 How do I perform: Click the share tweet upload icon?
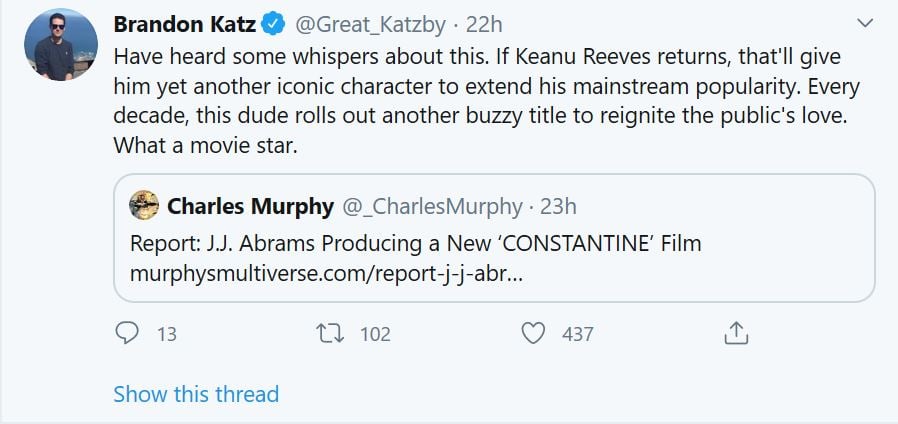(736, 333)
